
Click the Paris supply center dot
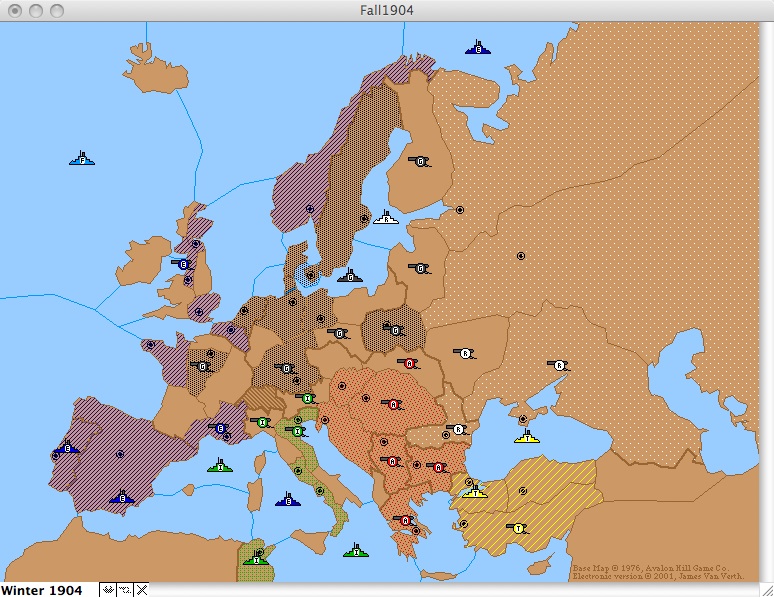(211, 354)
